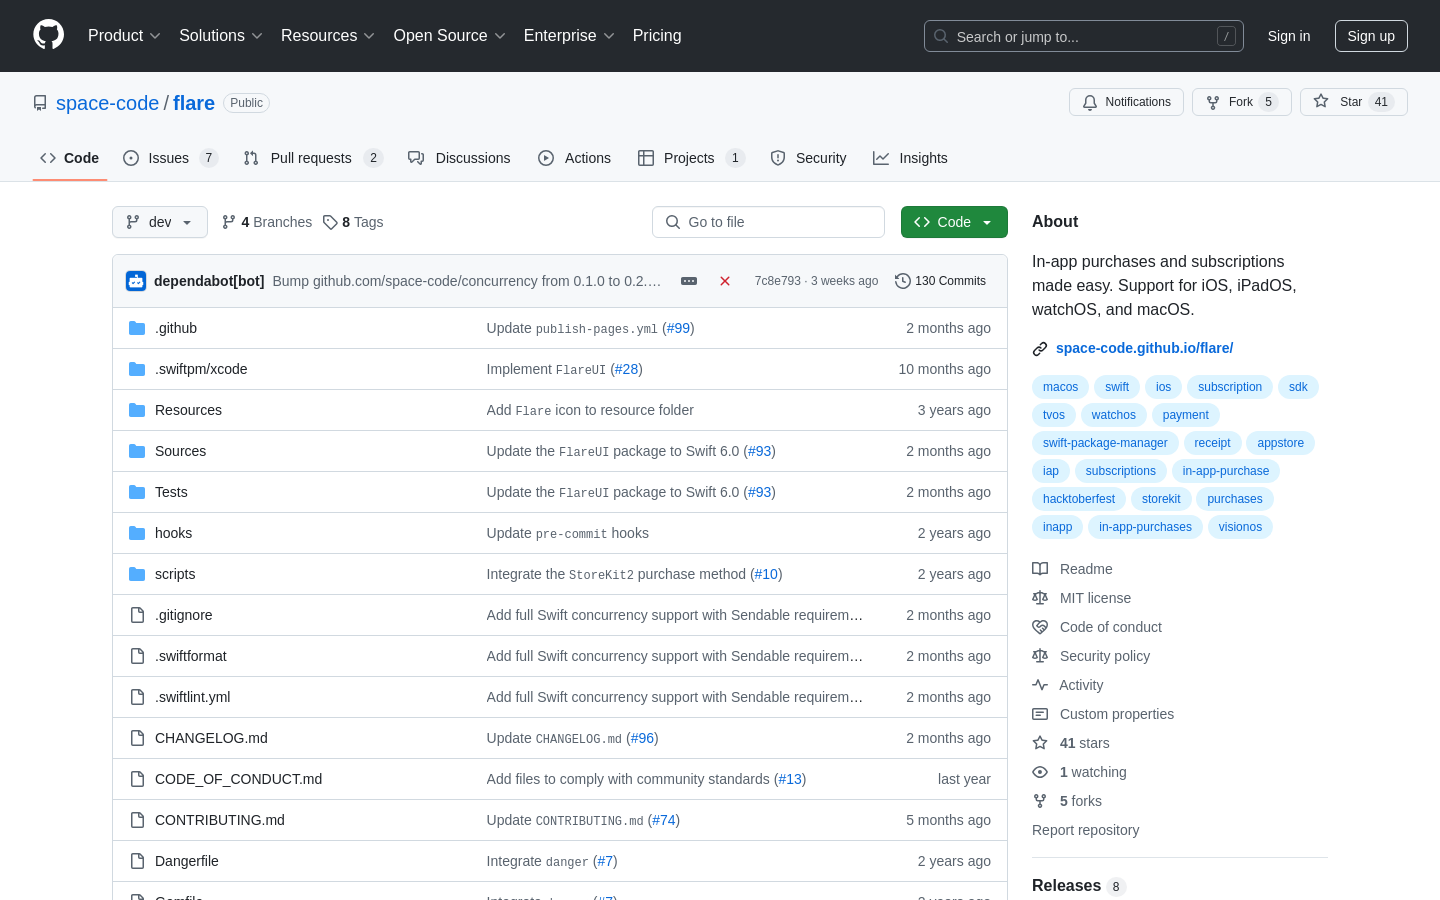Click the Dangerfile file icon
Image resolution: width=1440 pixels, height=900 pixels.
(137, 861)
